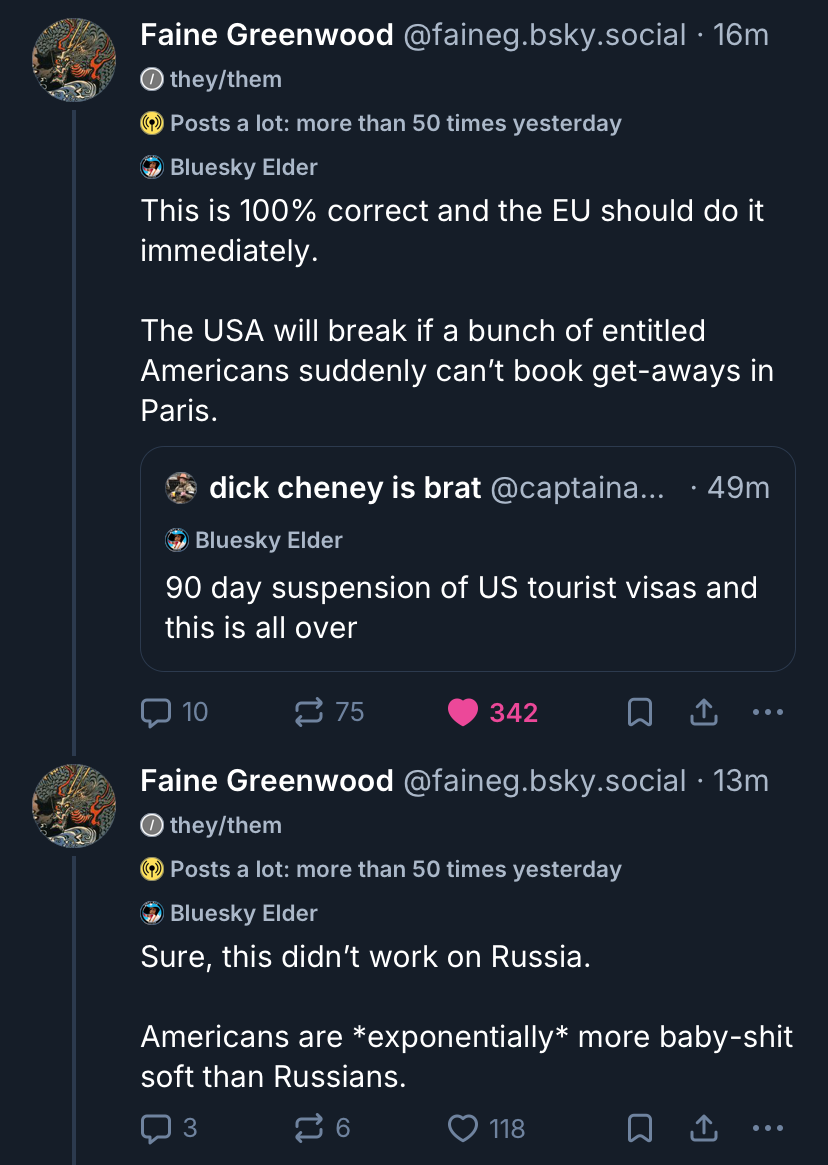828x1165 pixels.
Task: Bookmark the first post about the EU
Action: [640, 712]
